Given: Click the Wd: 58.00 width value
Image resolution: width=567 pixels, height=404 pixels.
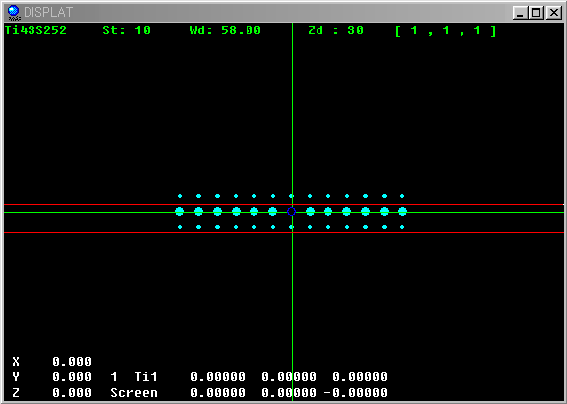Looking at the screenshot, I should tap(225, 30).
